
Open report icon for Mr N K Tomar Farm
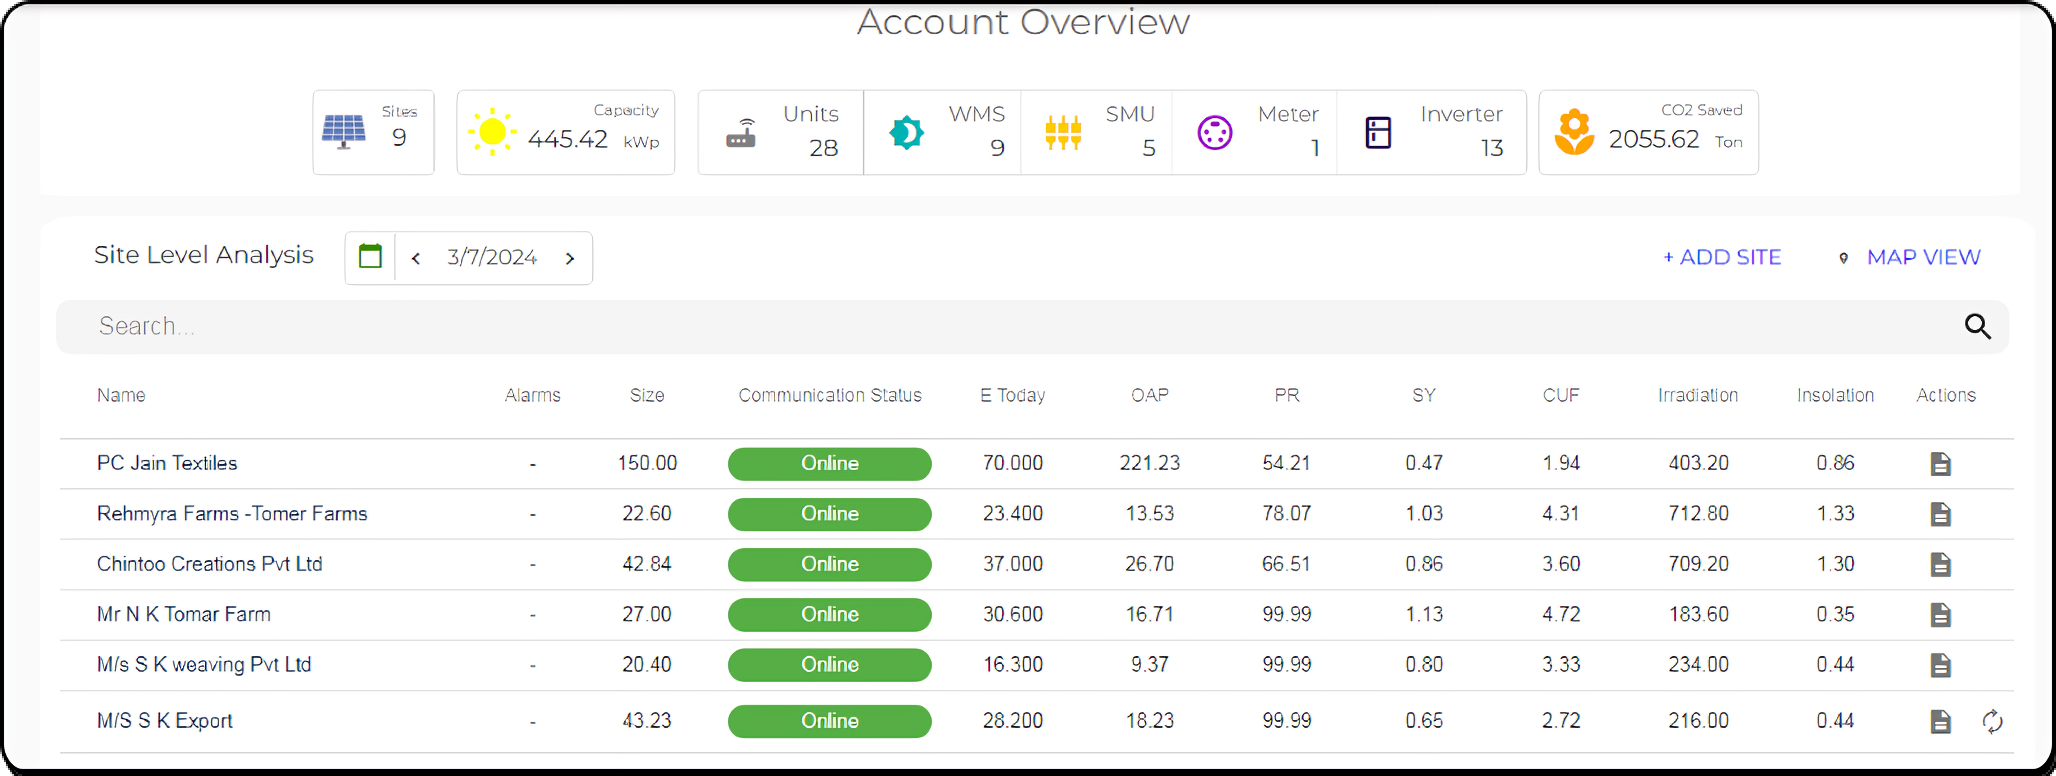pos(1940,615)
